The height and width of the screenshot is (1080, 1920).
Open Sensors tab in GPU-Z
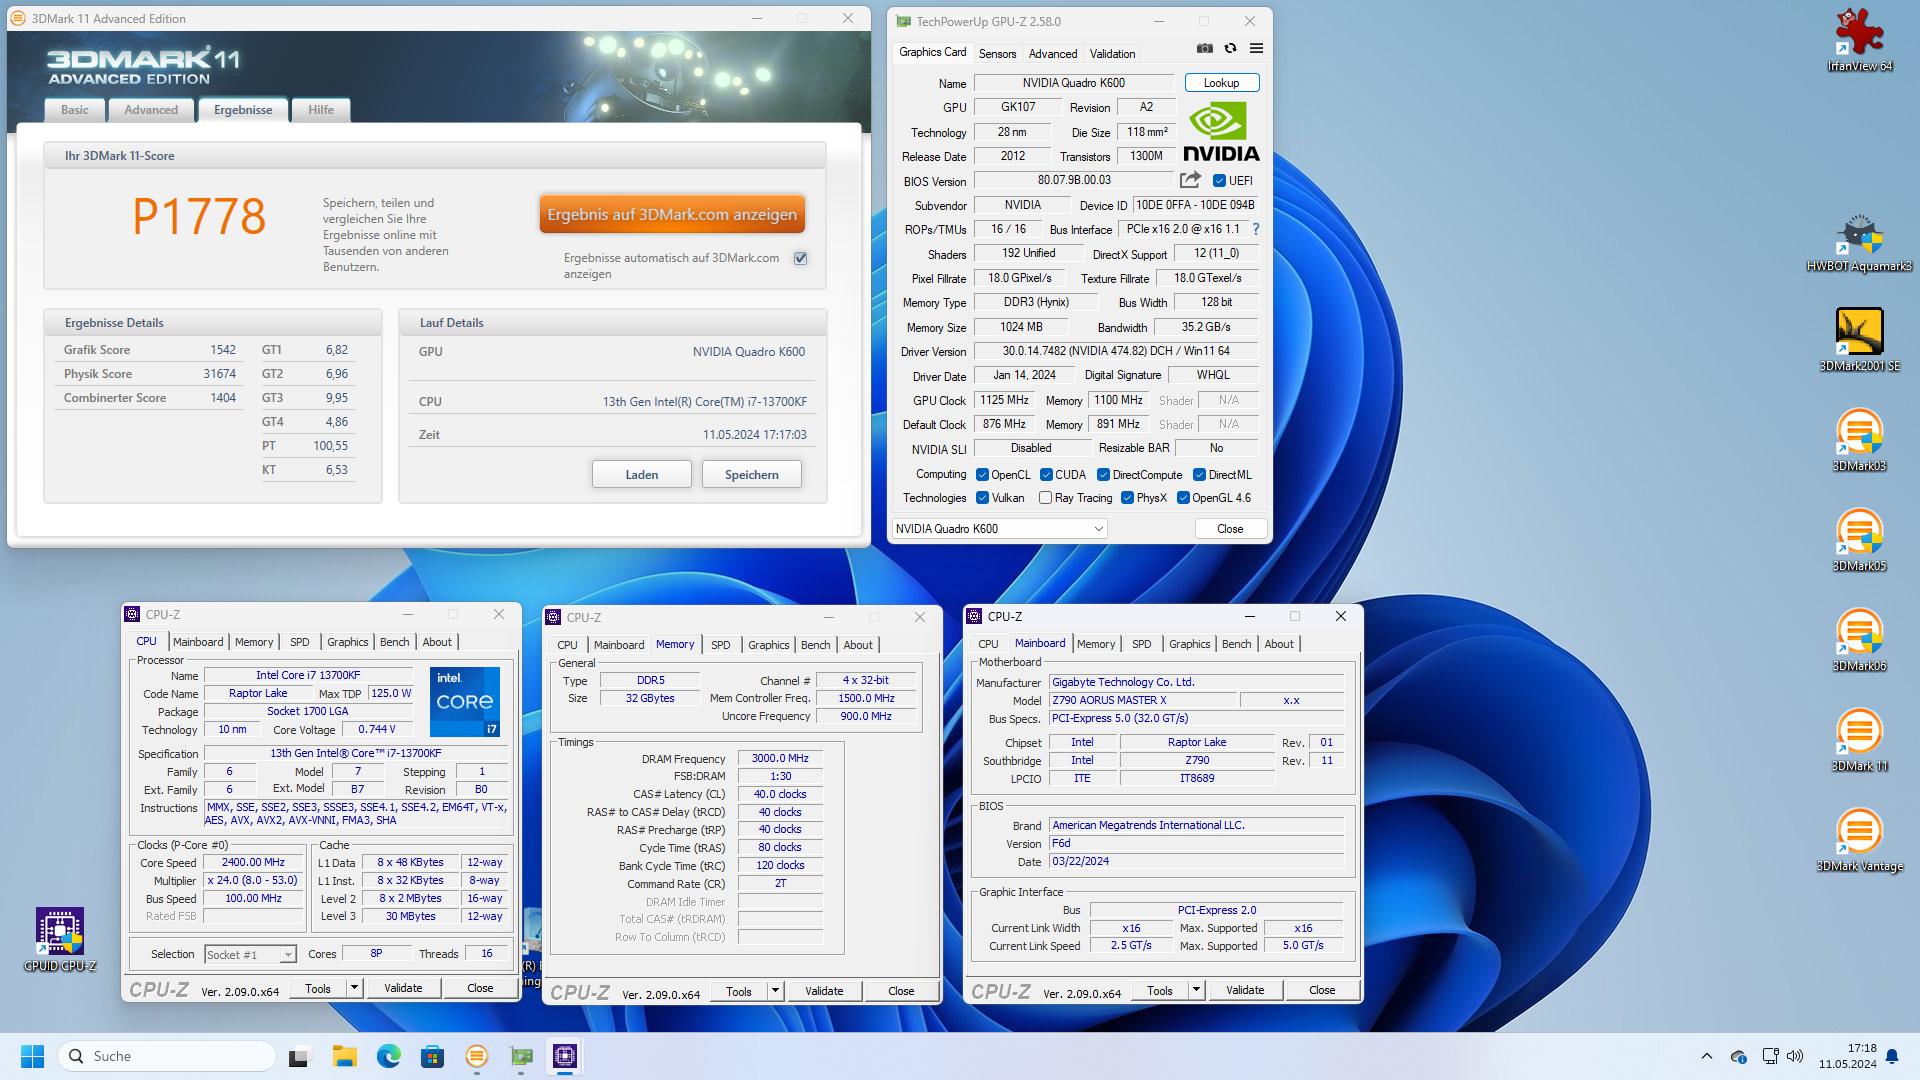[997, 54]
